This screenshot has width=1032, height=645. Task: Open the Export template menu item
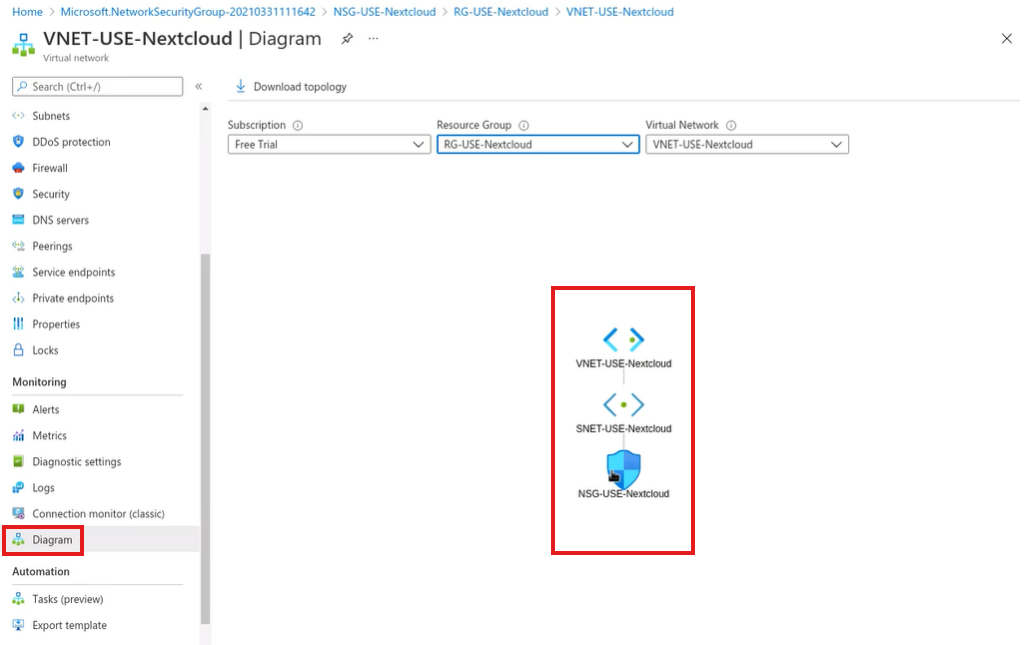point(69,625)
